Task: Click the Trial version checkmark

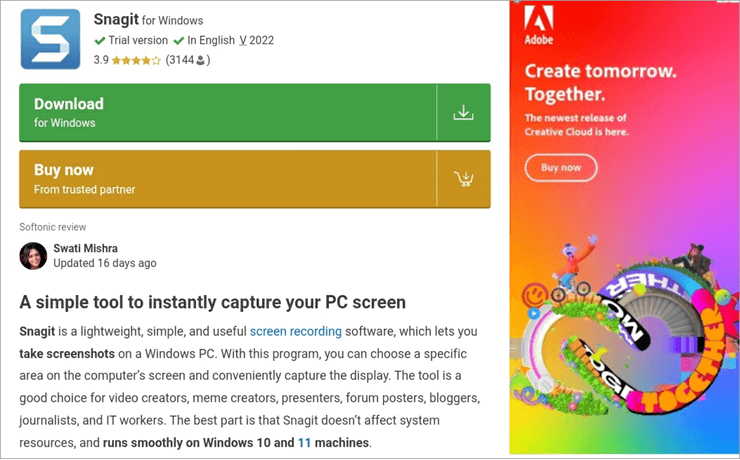Action: (99, 41)
